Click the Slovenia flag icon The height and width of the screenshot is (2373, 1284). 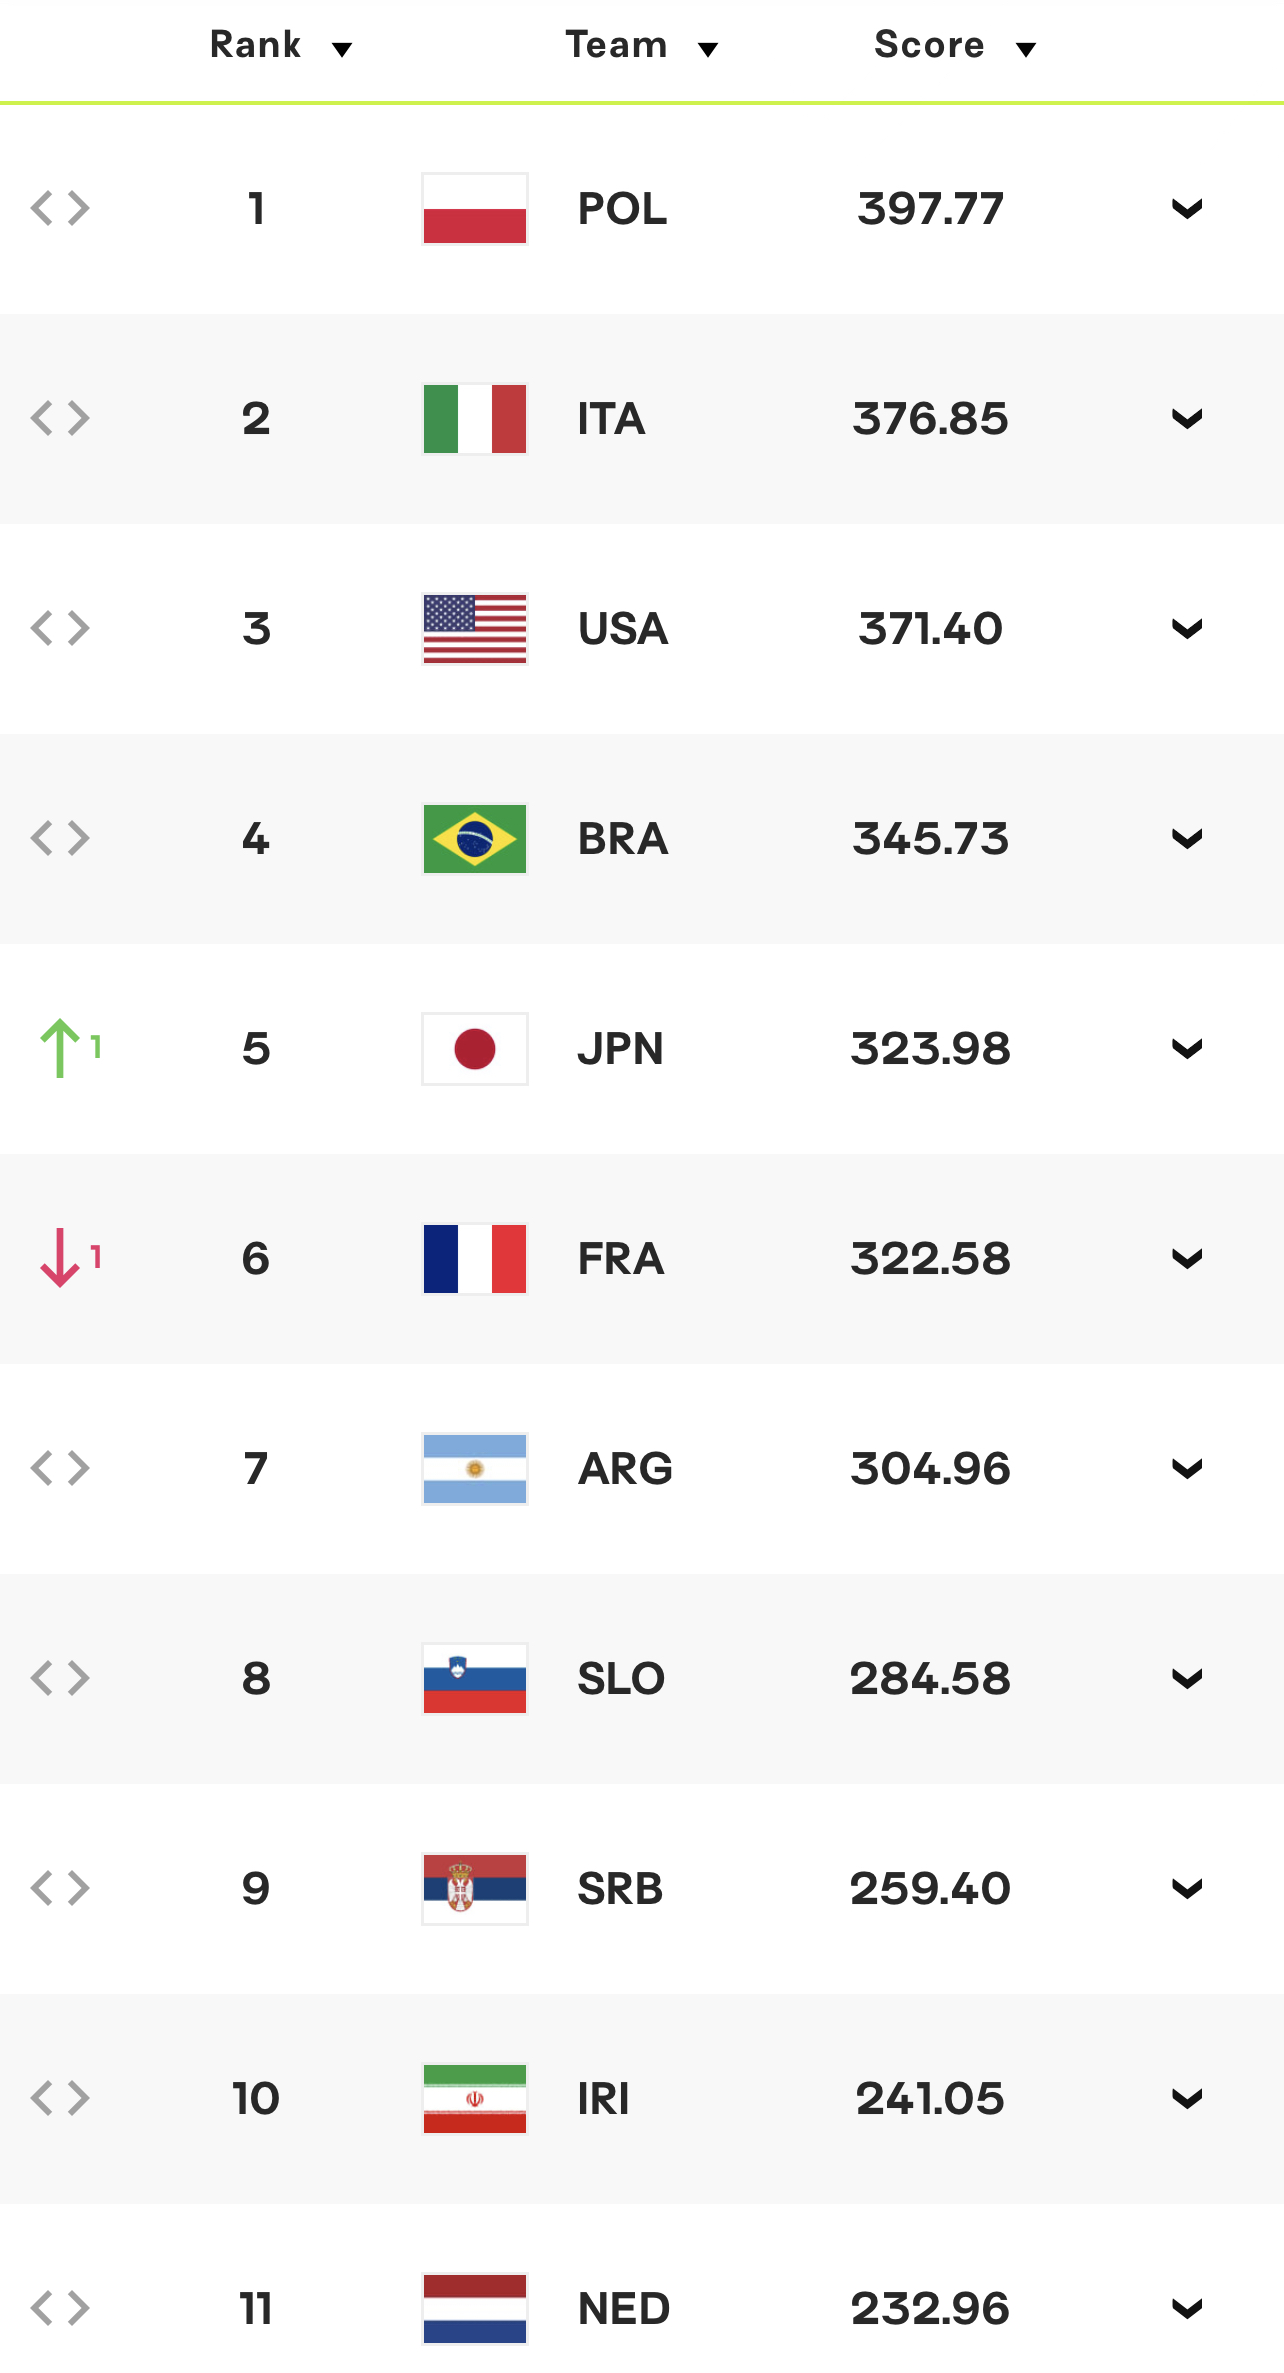475,1679
